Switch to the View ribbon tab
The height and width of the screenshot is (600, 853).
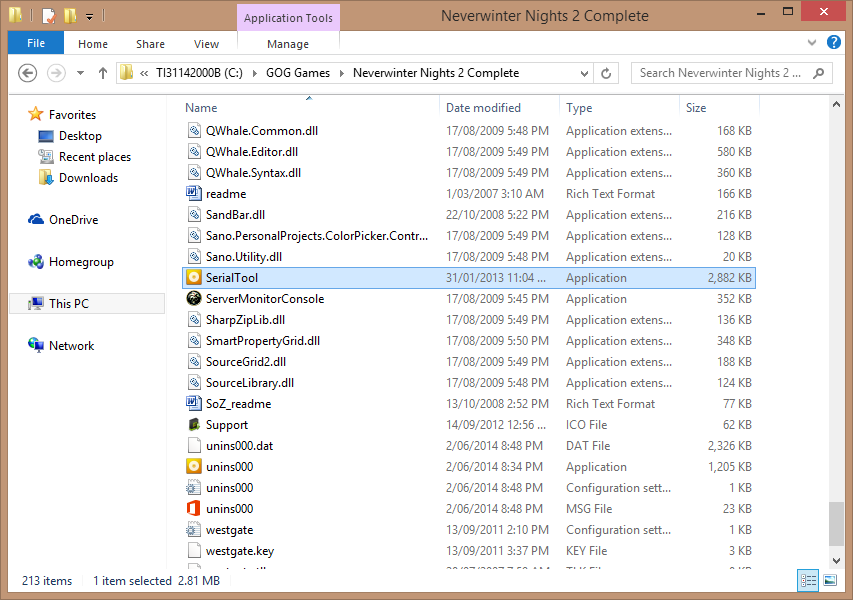206,44
